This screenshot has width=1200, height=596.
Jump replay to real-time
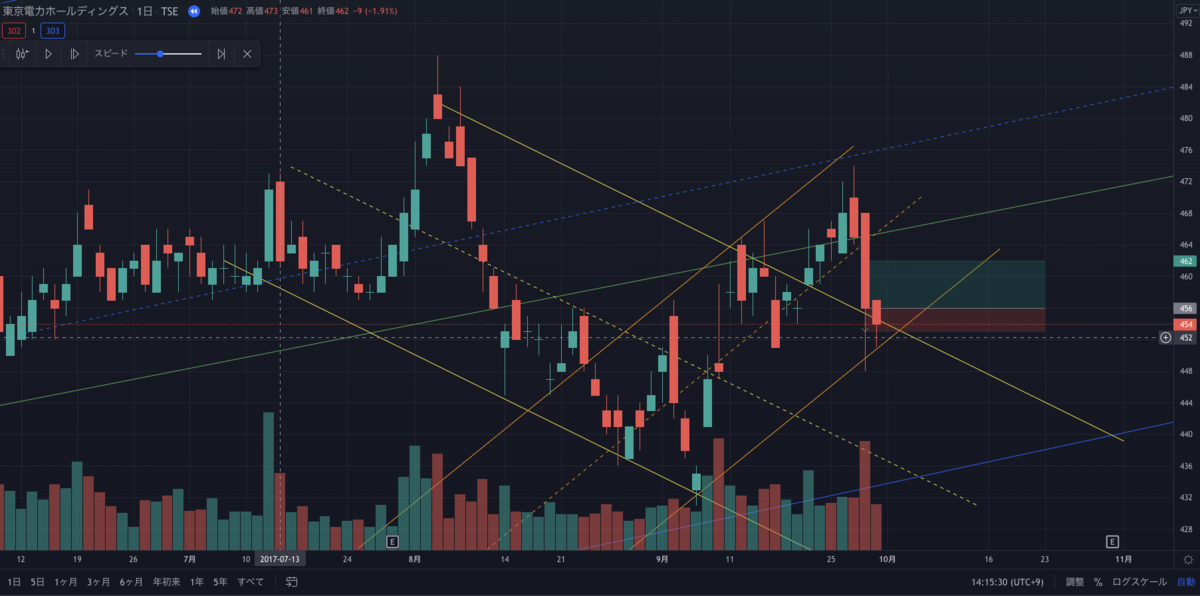(x=221, y=54)
